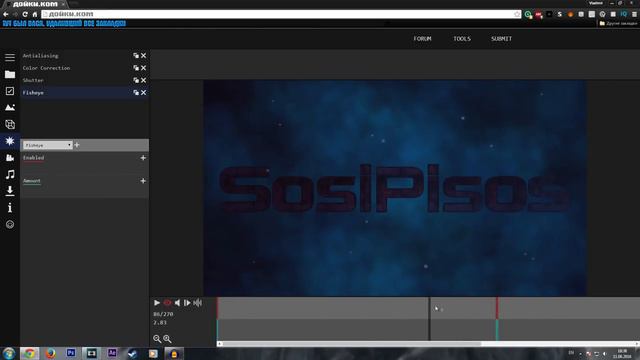Image resolution: width=640 pixels, height=360 pixels.
Task: Click the black playhead line on the timeline
Action: click(x=429, y=318)
